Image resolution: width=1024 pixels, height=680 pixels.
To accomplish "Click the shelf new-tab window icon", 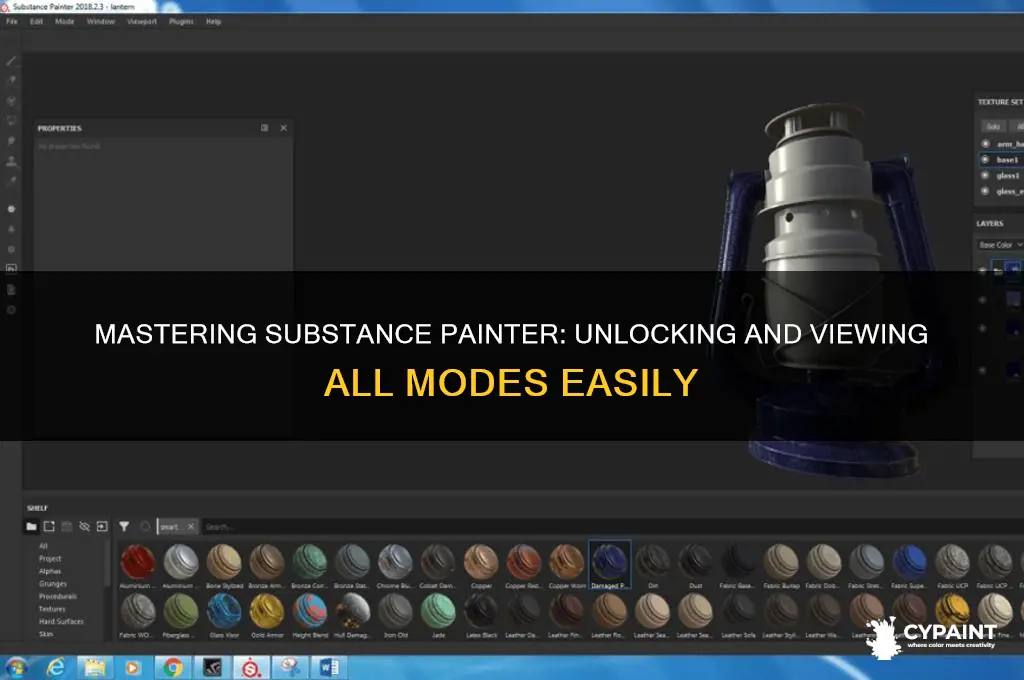I will click(x=49, y=526).
